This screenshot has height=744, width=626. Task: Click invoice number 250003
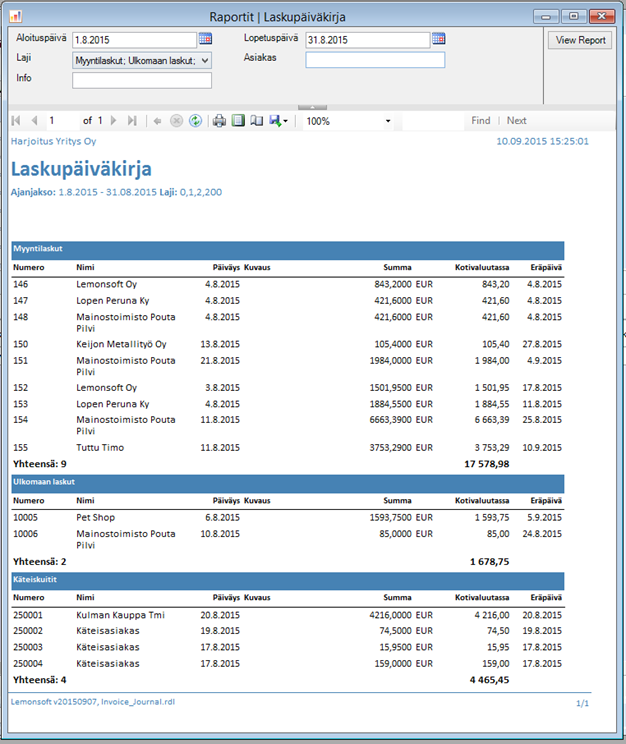click(28, 647)
